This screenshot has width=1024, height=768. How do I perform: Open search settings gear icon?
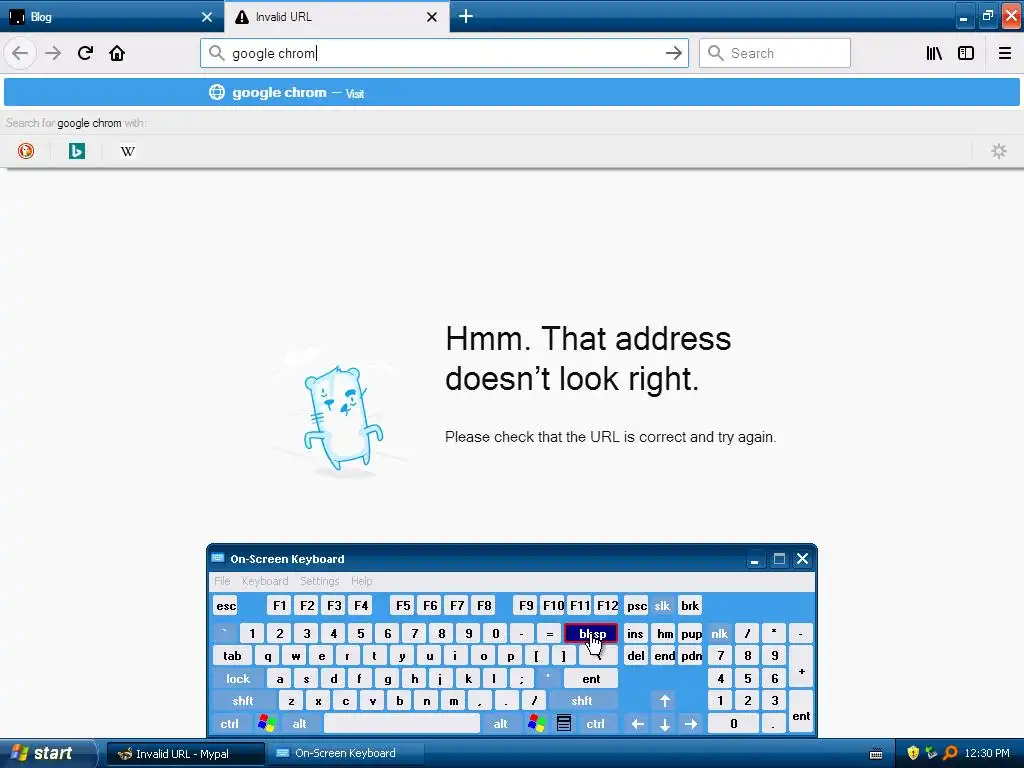click(999, 151)
